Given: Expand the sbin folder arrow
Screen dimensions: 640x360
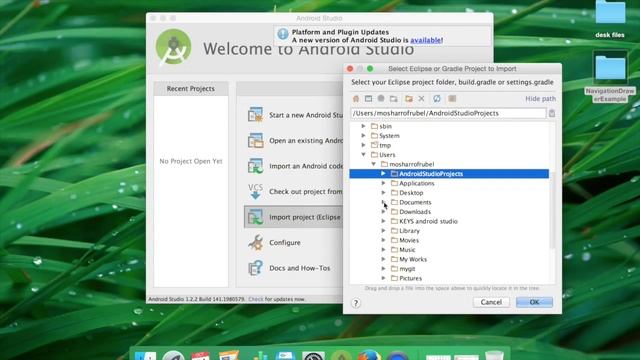Looking at the screenshot, I should coord(363,126).
